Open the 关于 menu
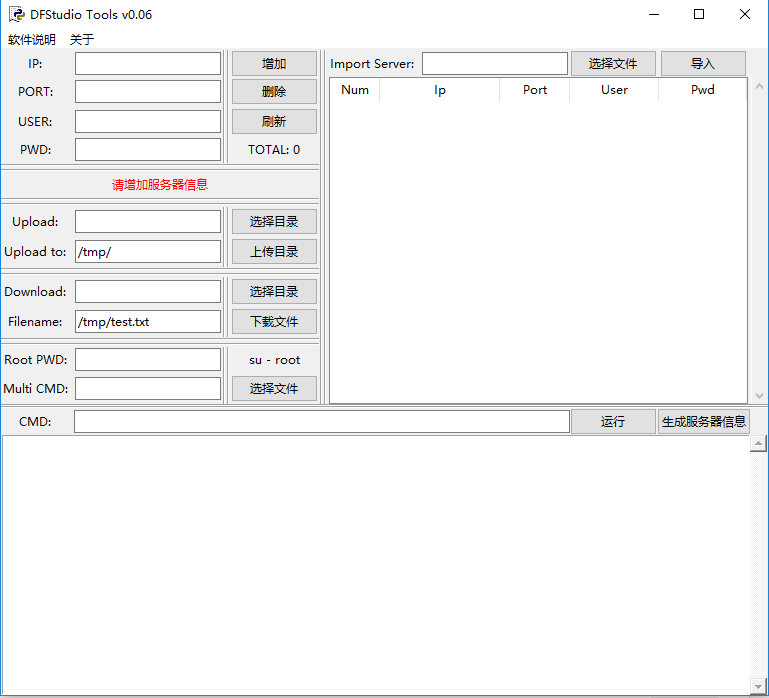 pos(81,39)
